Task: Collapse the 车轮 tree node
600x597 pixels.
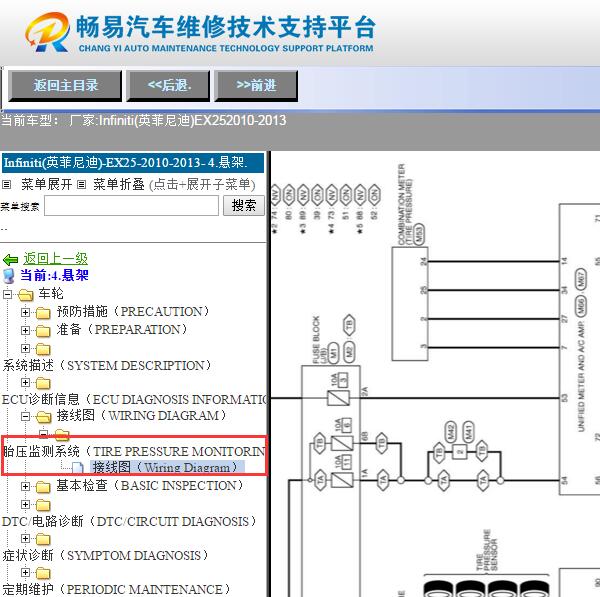Action: [7, 294]
